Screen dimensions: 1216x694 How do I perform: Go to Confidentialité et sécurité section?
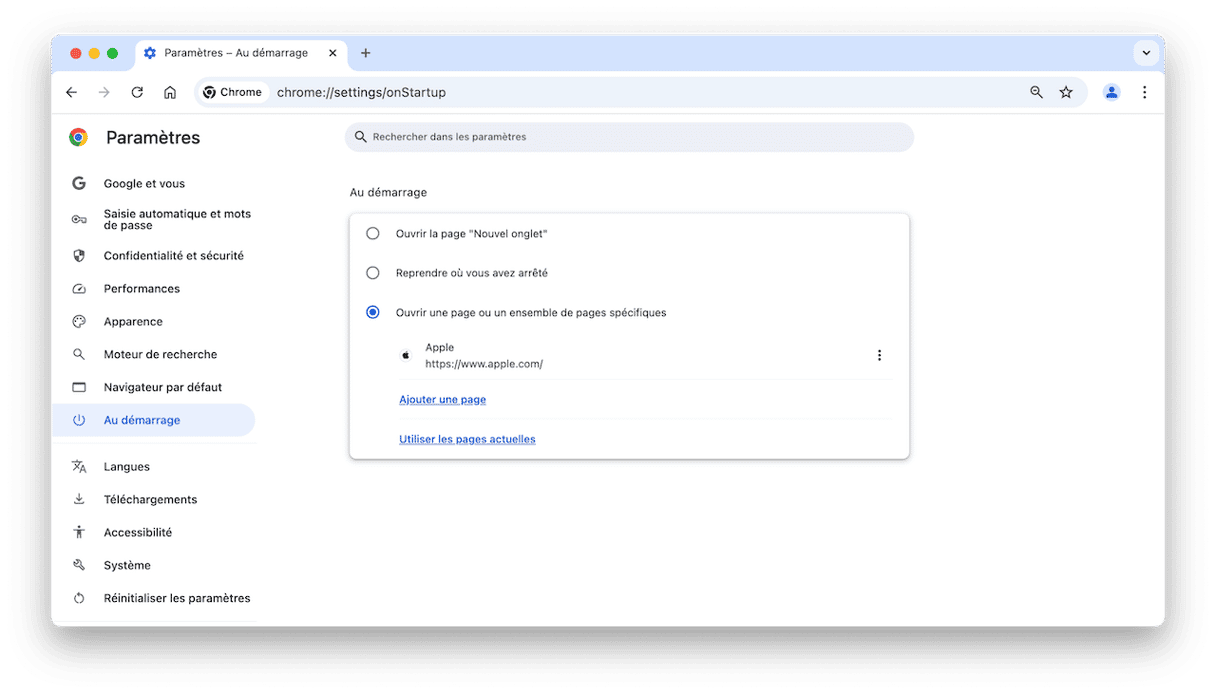click(173, 256)
